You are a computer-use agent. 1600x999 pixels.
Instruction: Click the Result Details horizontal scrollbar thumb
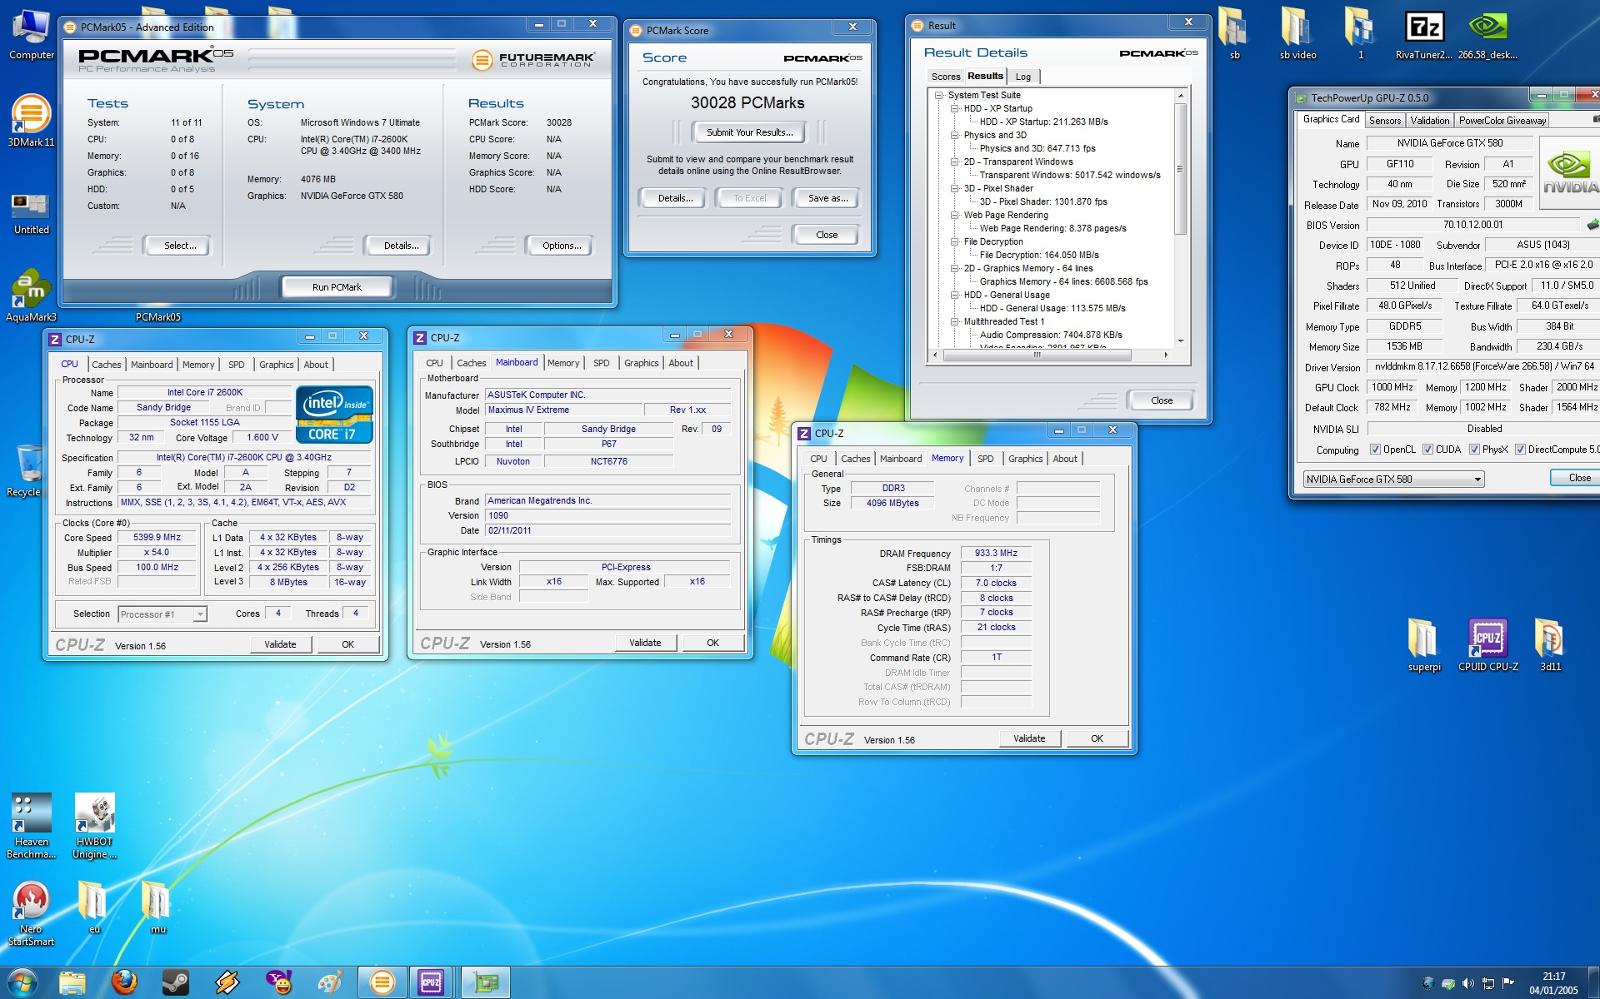[1036, 355]
